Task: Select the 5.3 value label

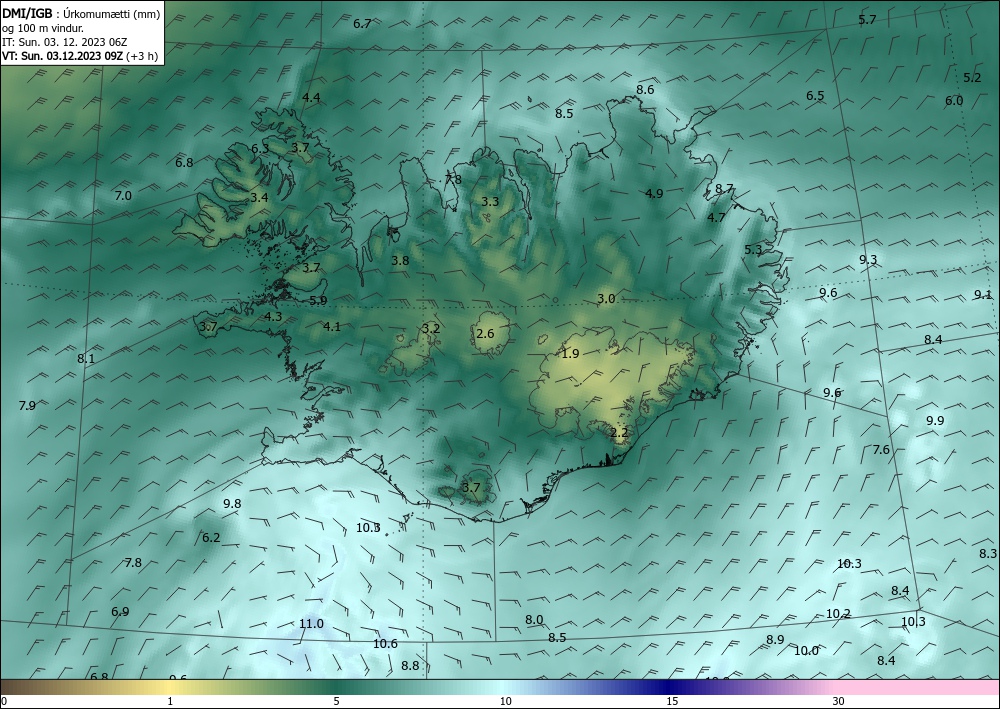Action: [x=753, y=250]
